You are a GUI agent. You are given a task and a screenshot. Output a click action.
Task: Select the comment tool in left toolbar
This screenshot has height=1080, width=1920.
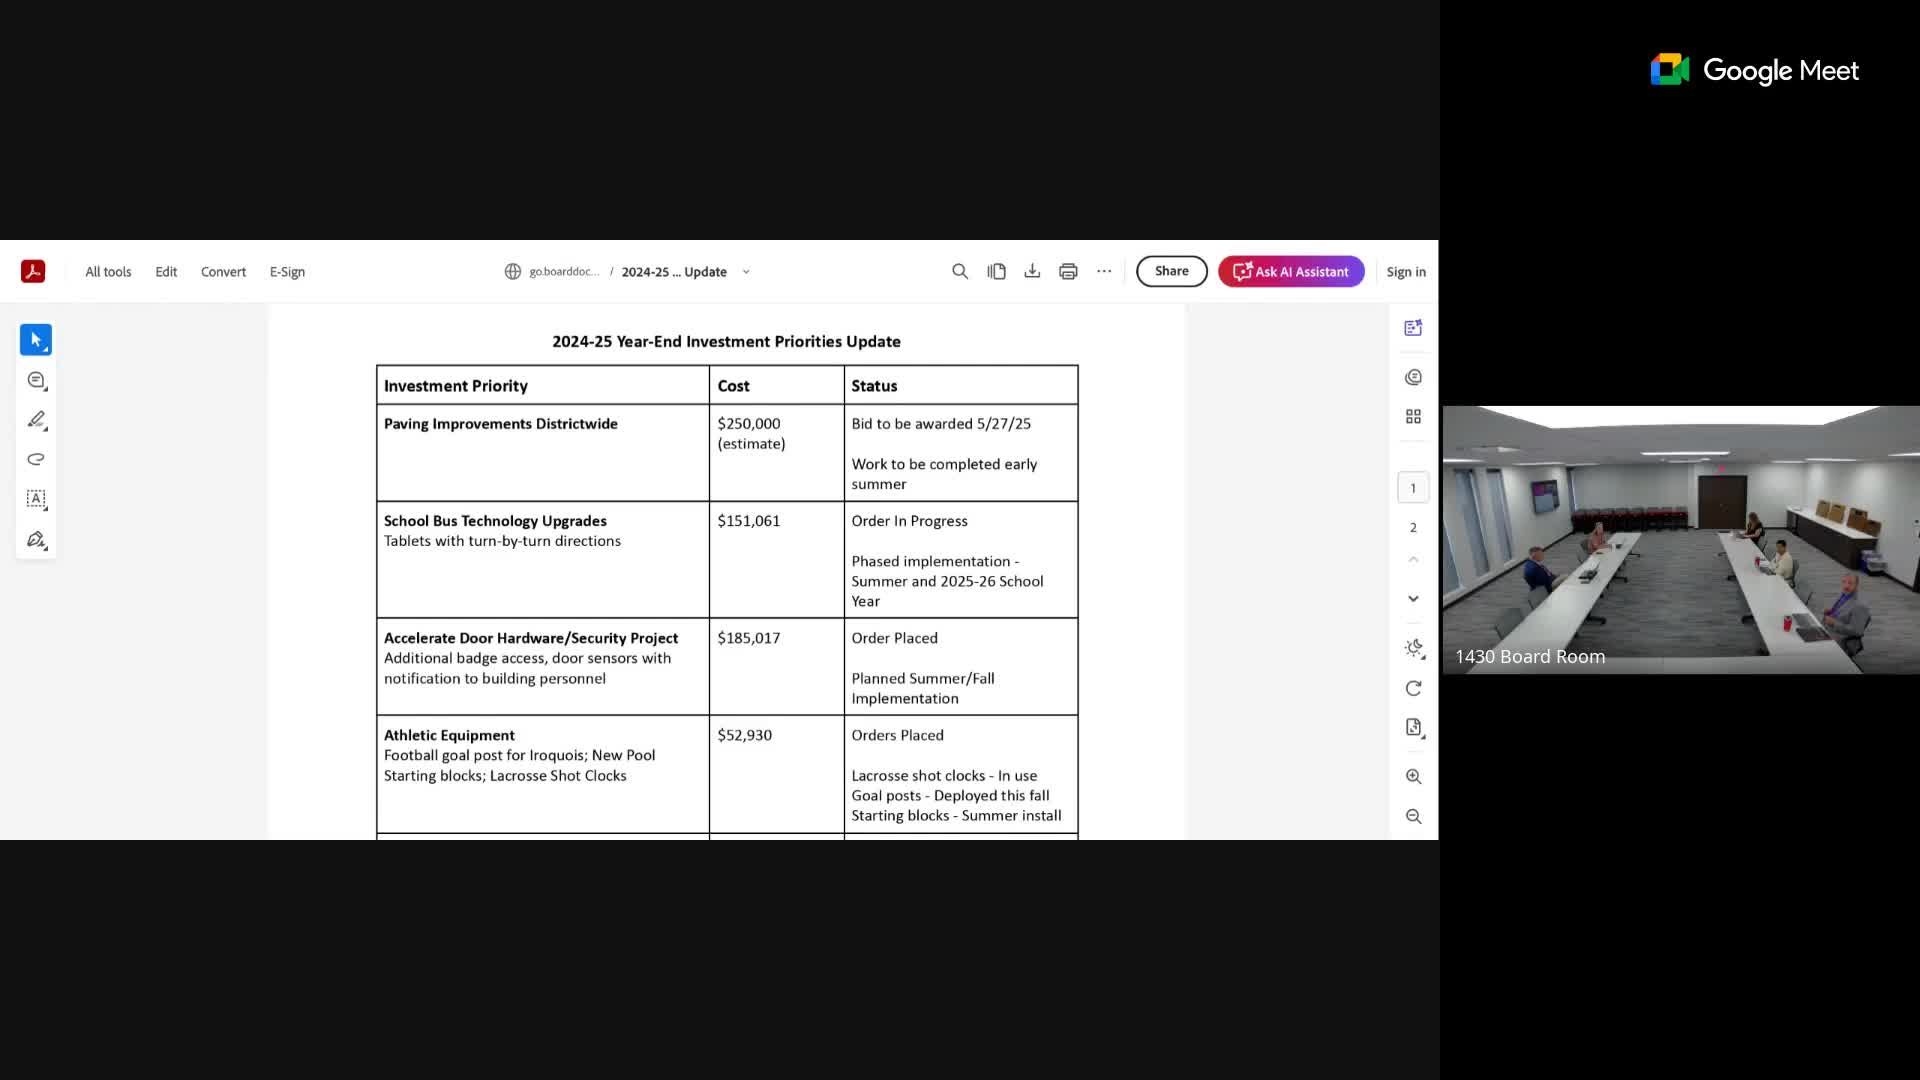click(x=36, y=380)
